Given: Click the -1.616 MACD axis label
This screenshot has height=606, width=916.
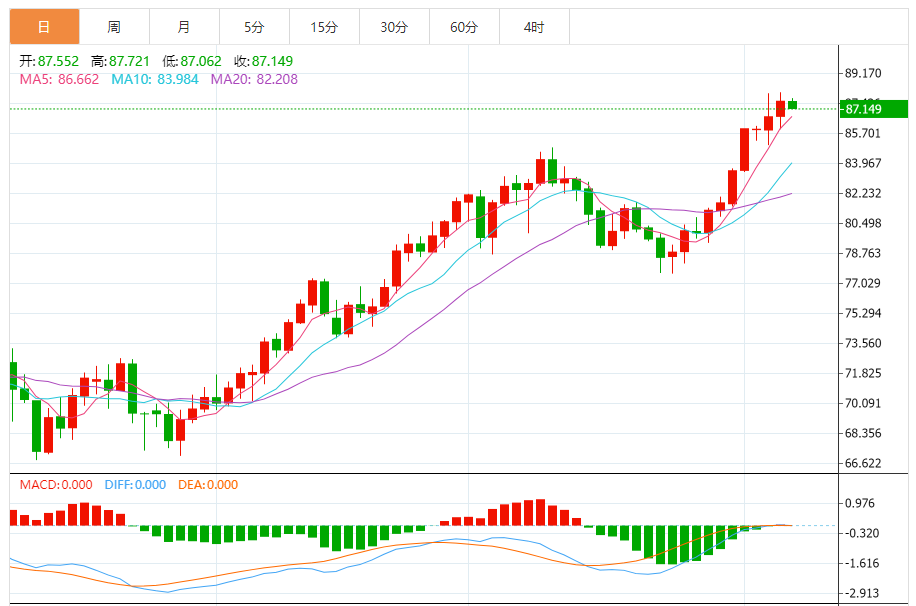Looking at the screenshot, I should coord(861,563).
